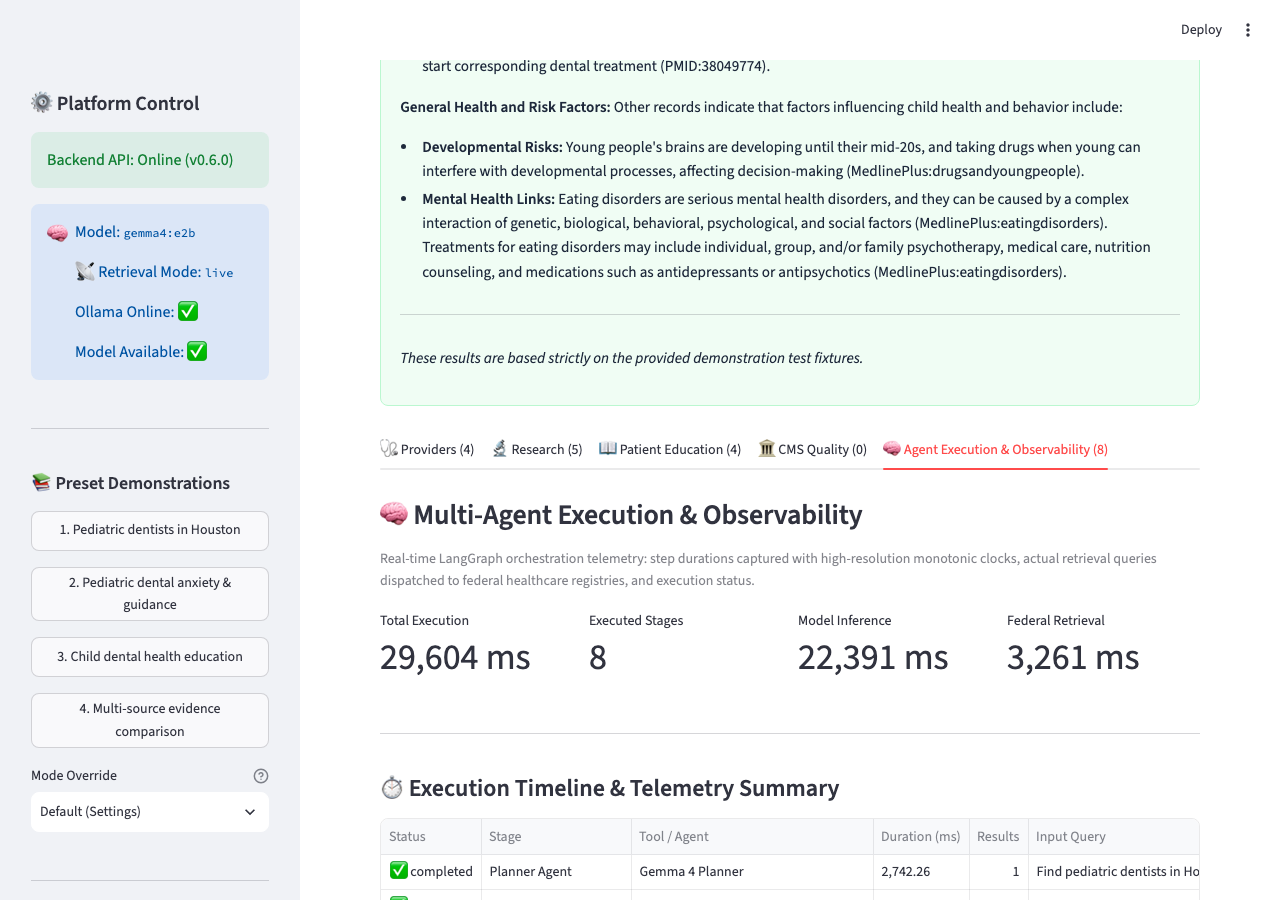Viewport: 1280px width, 900px height.
Task: Click the books icon beside Preset Demonstrations
Action: click(41, 483)
